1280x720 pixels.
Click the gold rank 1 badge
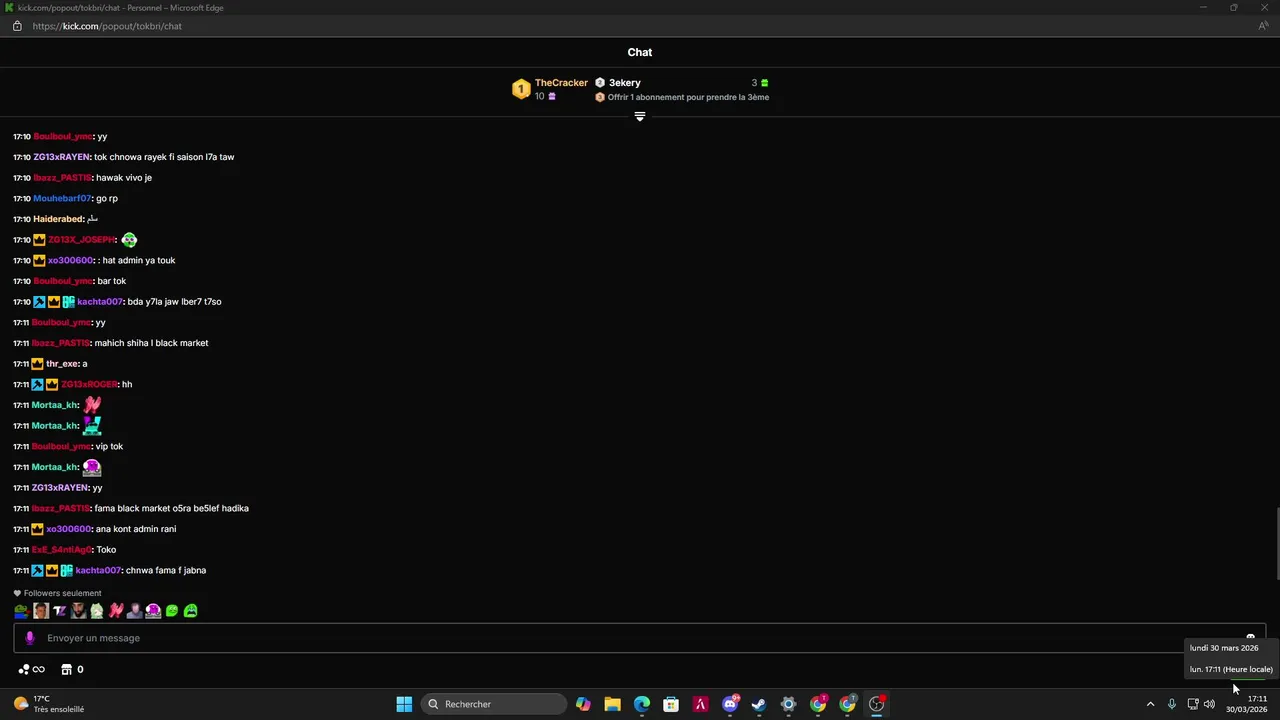(x=521, y=90)
